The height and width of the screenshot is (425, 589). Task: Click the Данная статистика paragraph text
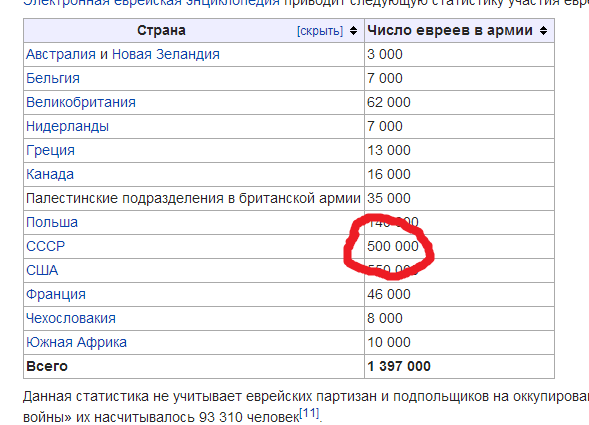click(x=306, y=407)
